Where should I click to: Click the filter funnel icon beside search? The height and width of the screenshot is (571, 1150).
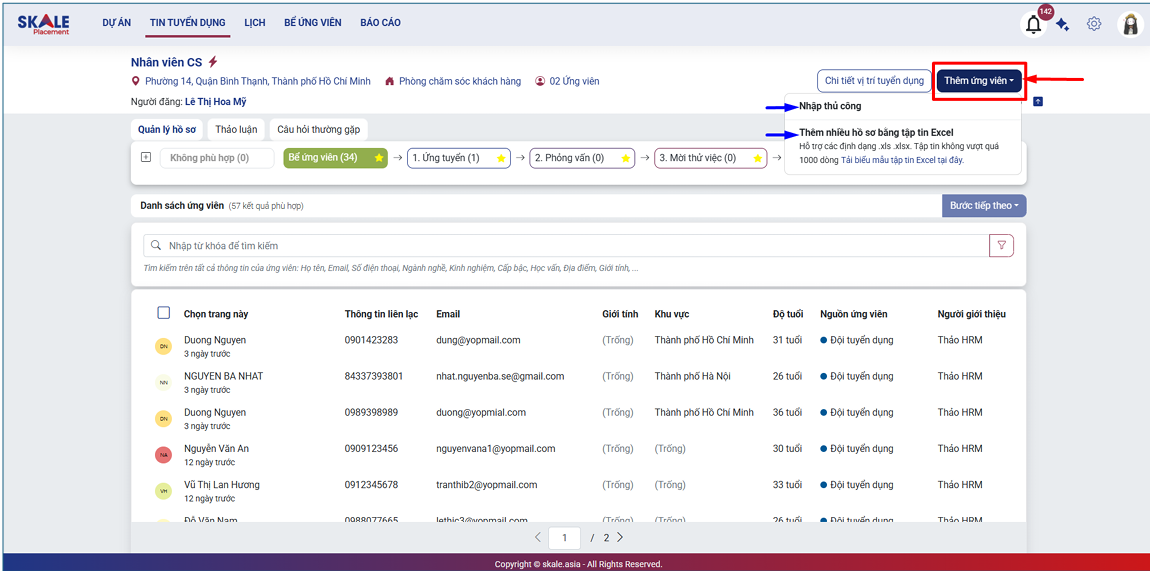click(1001, 246)
